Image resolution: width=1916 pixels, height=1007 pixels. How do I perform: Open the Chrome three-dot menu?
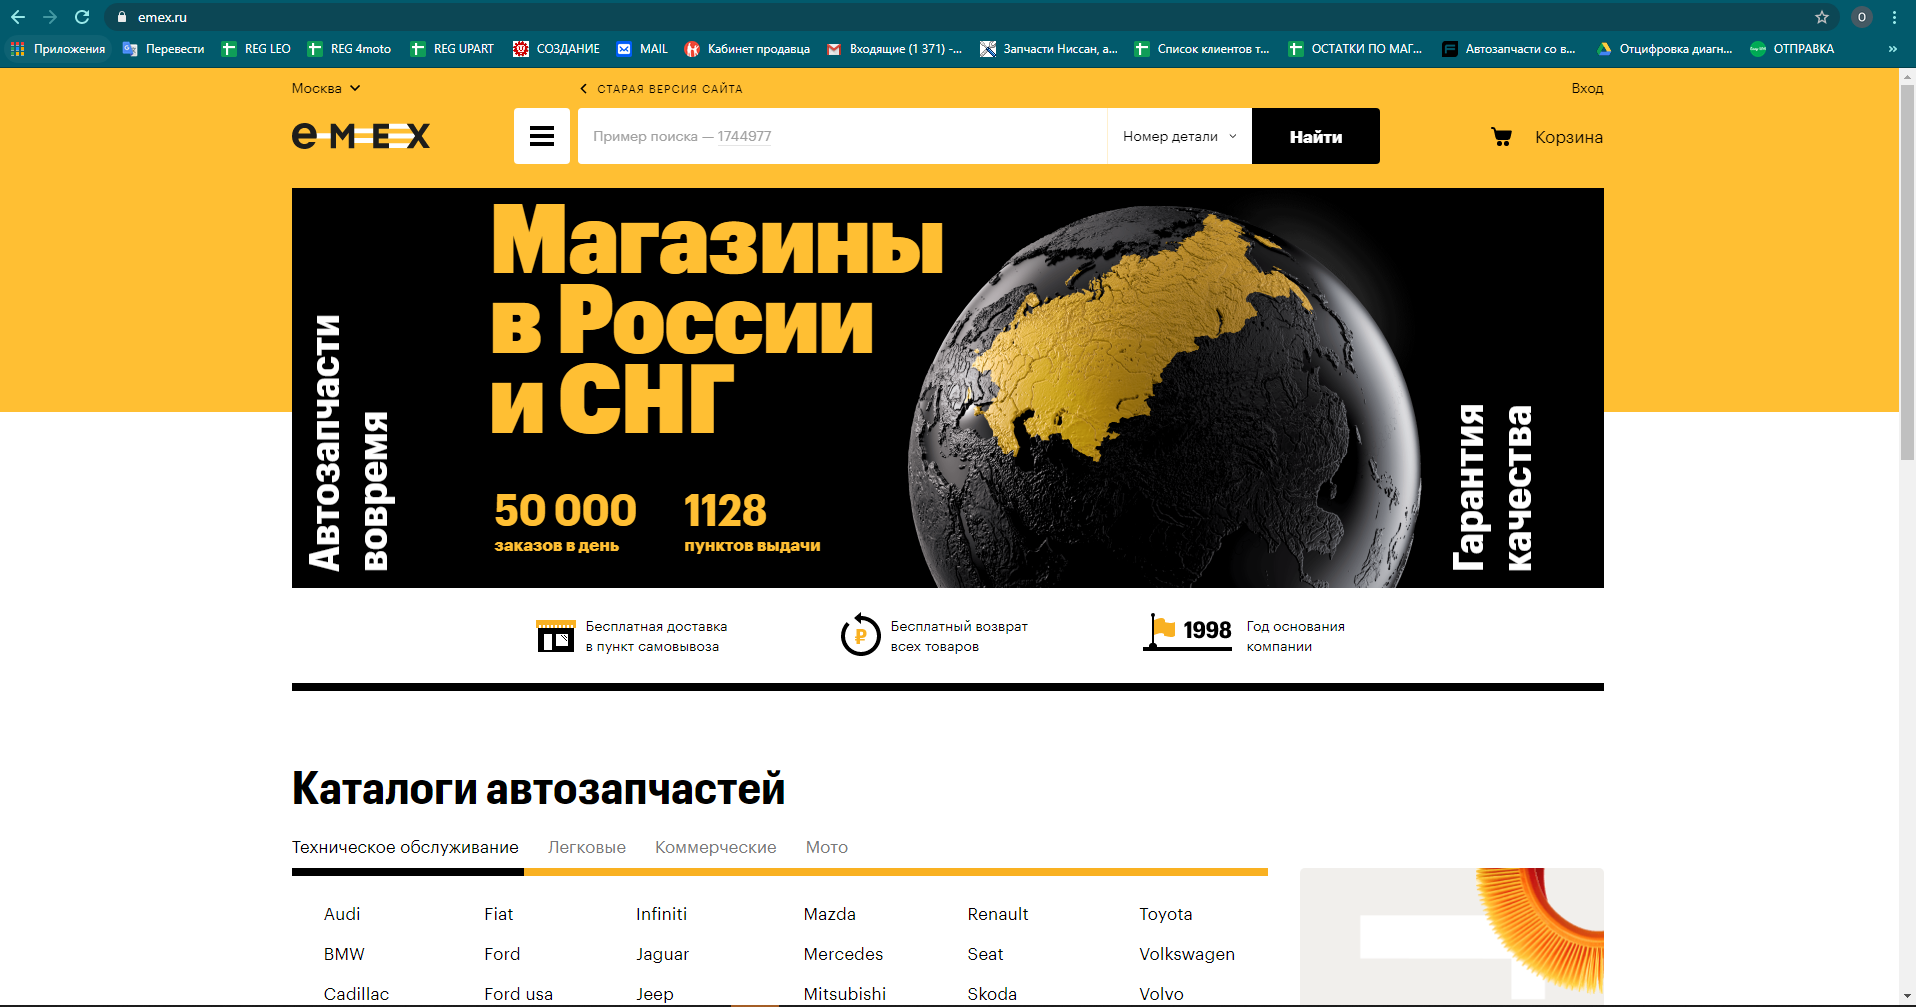[1895, 17]
